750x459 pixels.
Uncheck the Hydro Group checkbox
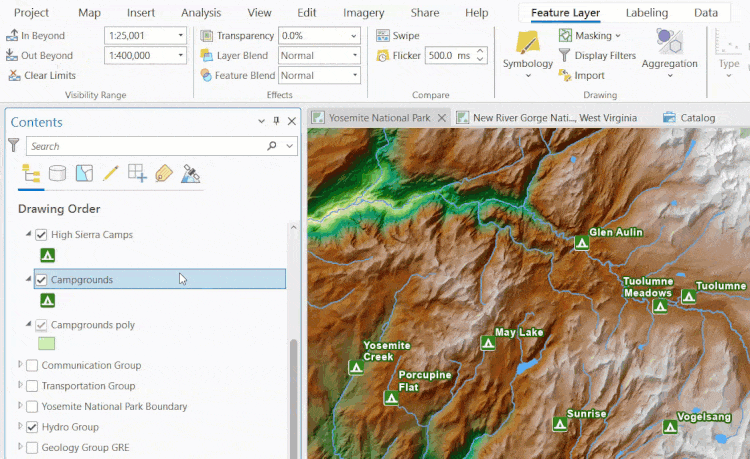click(32, 427)
